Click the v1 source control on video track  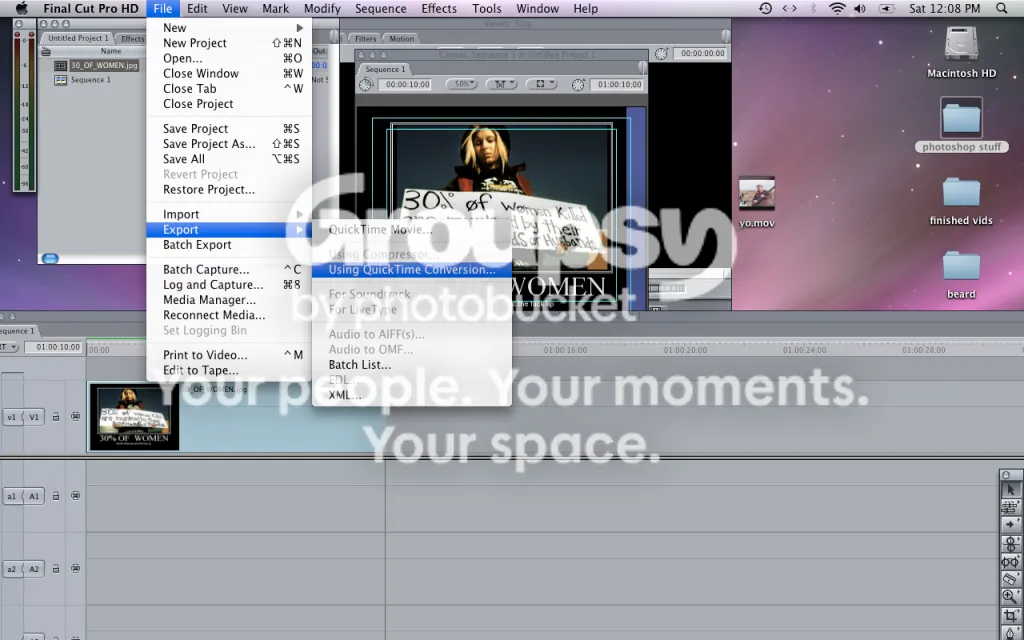[12, 417]
